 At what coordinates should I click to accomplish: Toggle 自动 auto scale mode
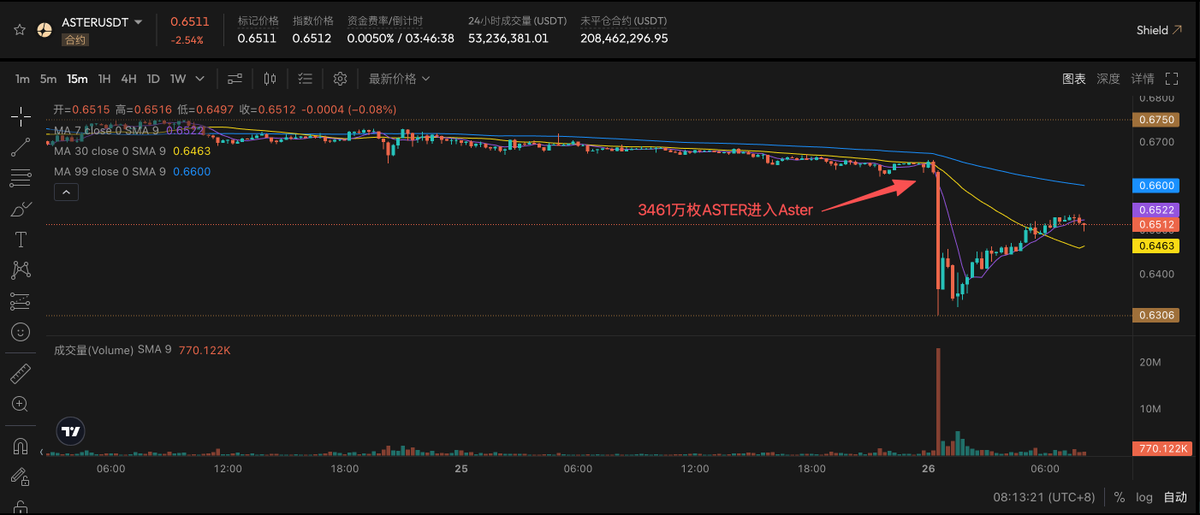[1176, 497]
